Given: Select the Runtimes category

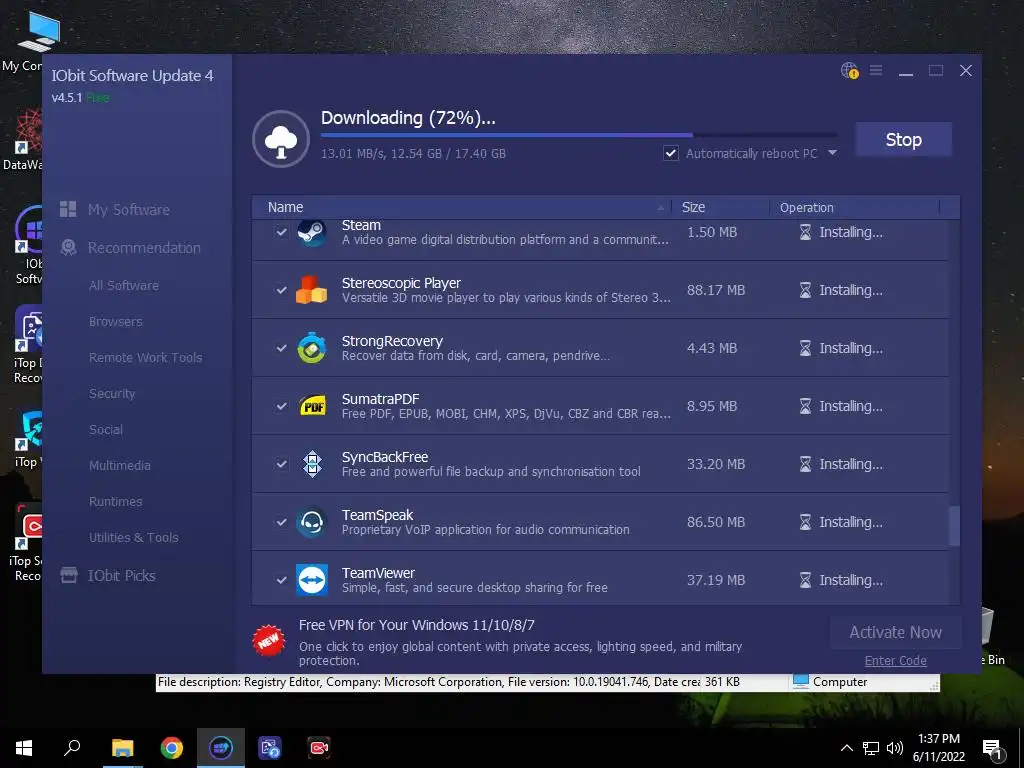Looking at the screenshot, I should [x=116, y=501].
